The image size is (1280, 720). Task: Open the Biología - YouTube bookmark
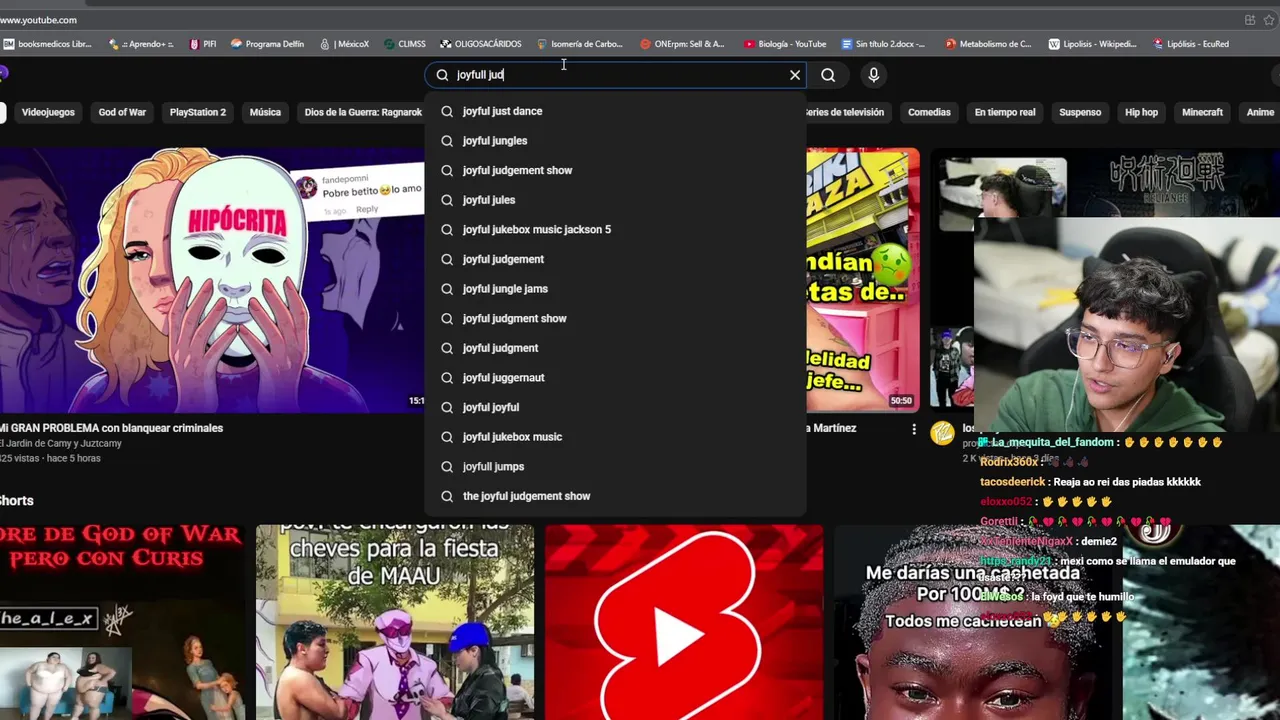pos(785,44)
